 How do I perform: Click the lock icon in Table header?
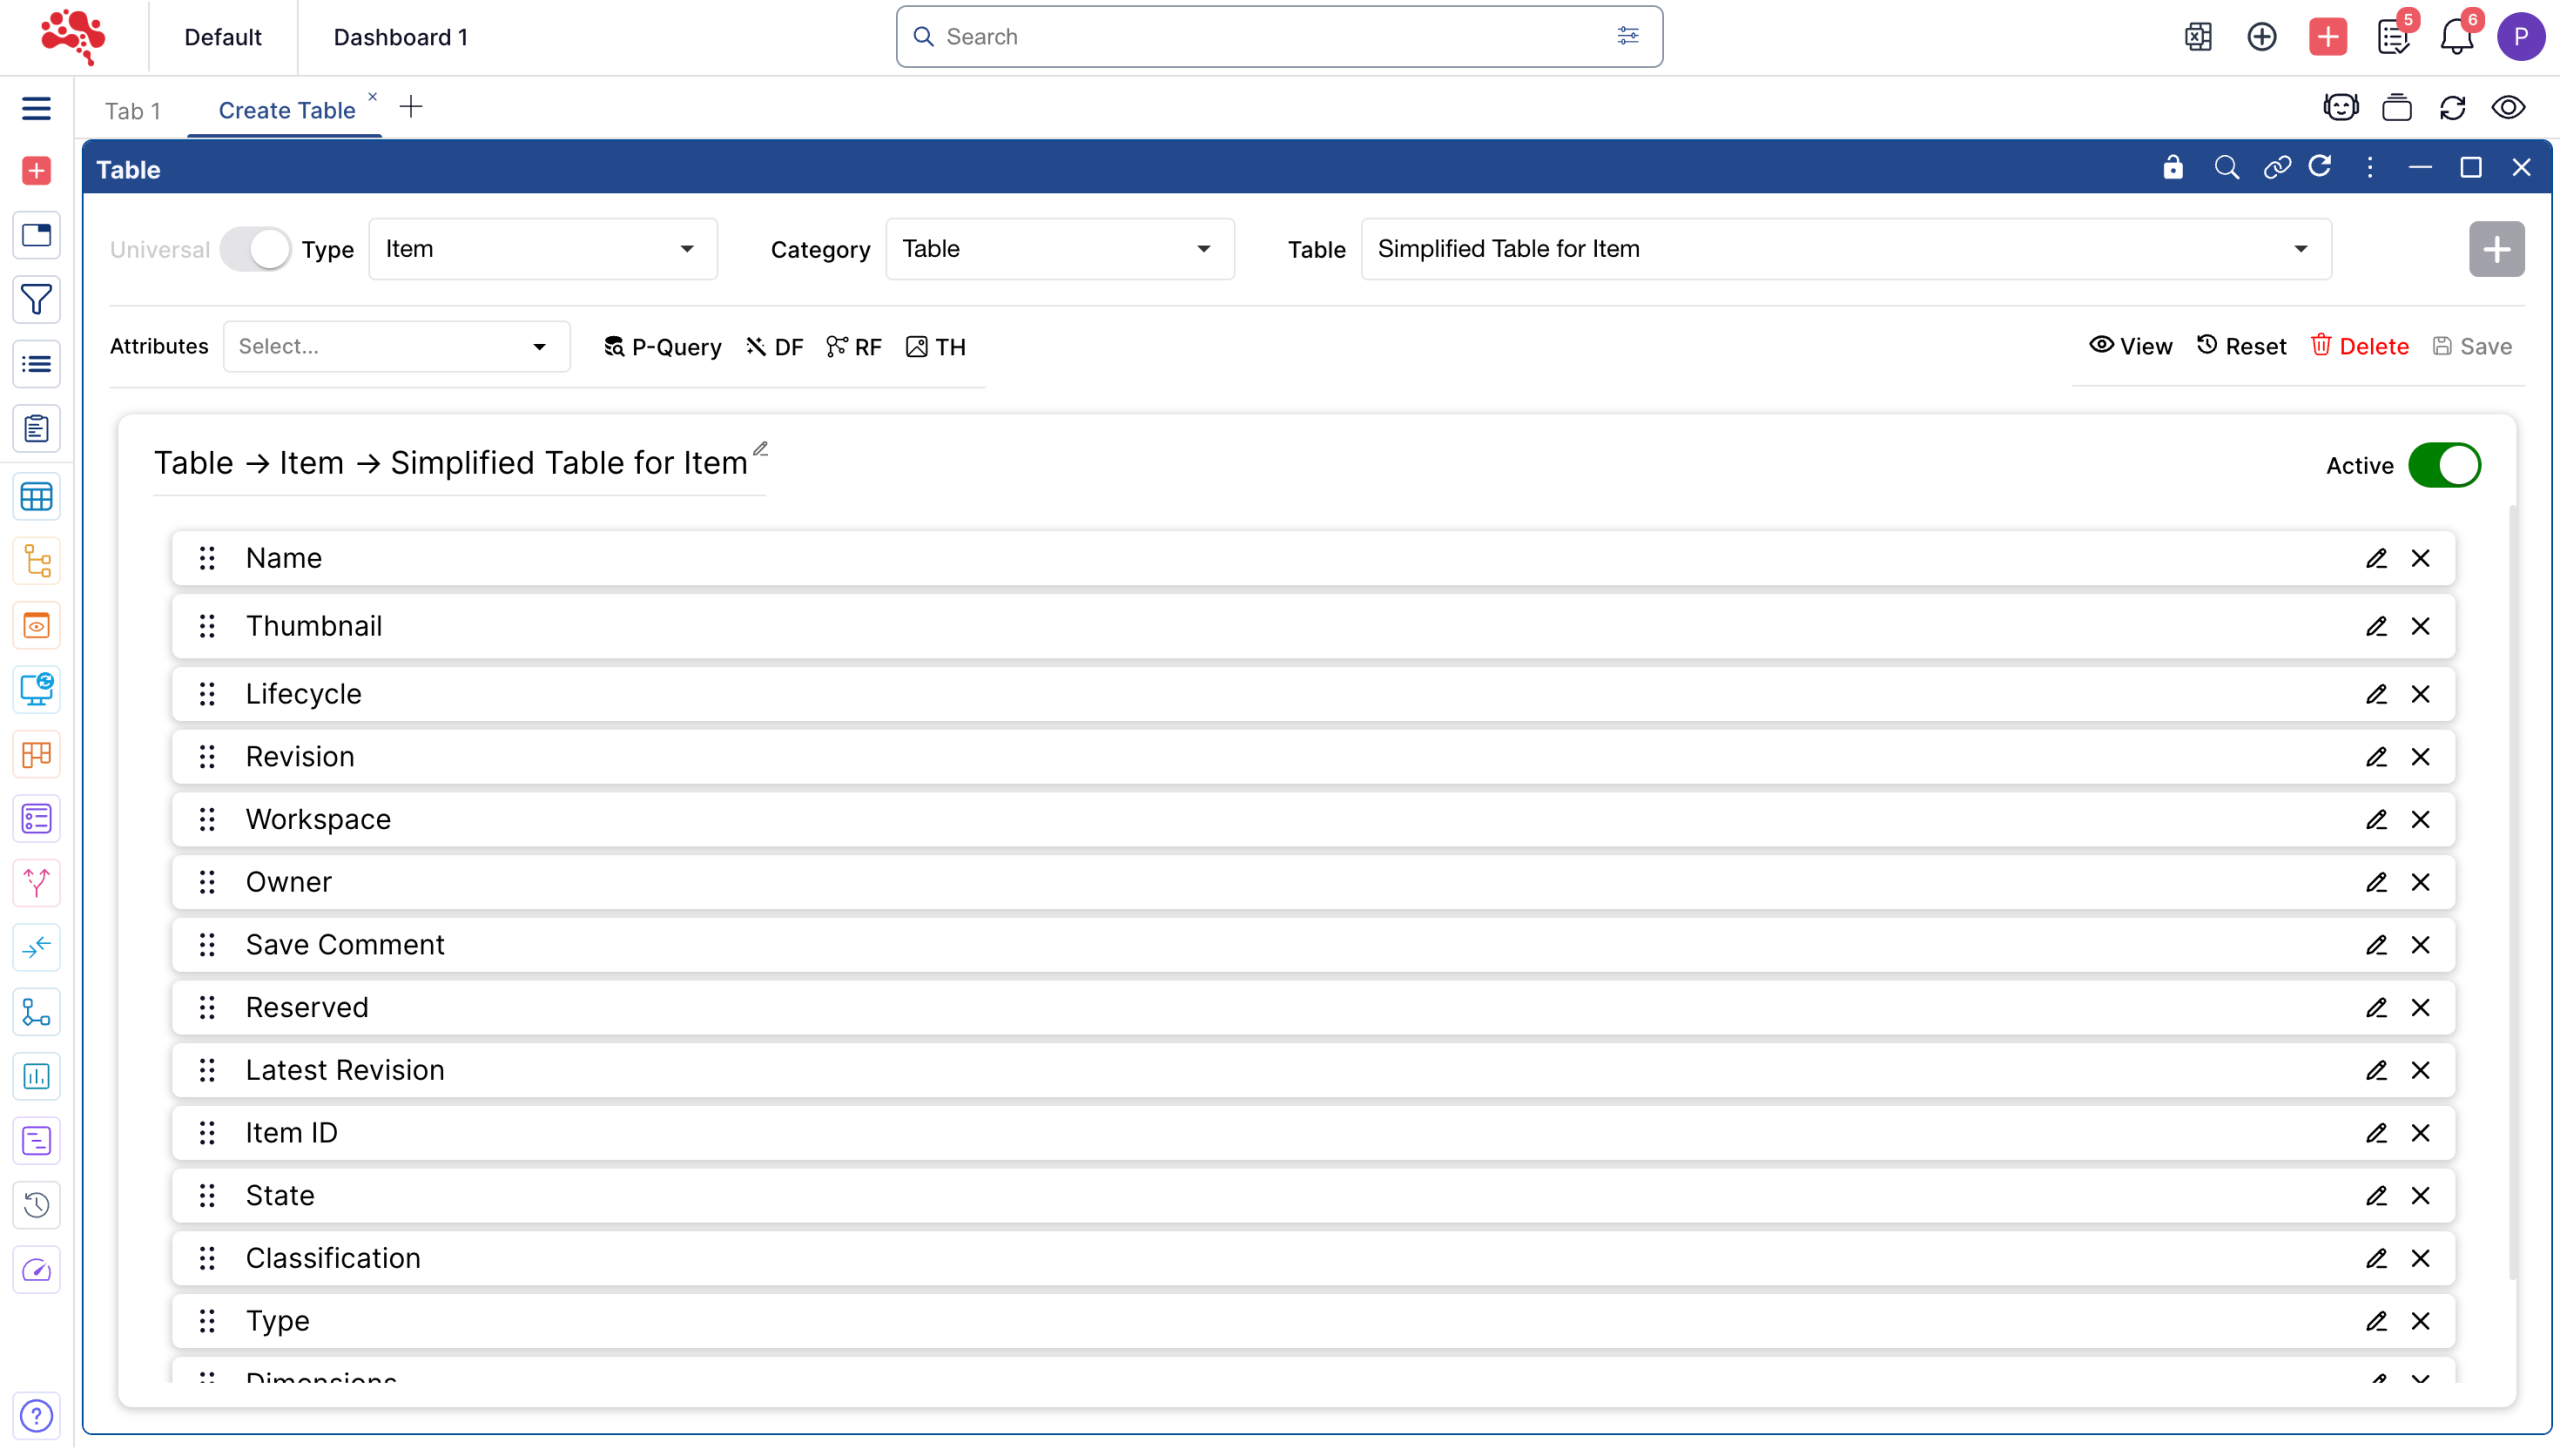pos(2172,168)
